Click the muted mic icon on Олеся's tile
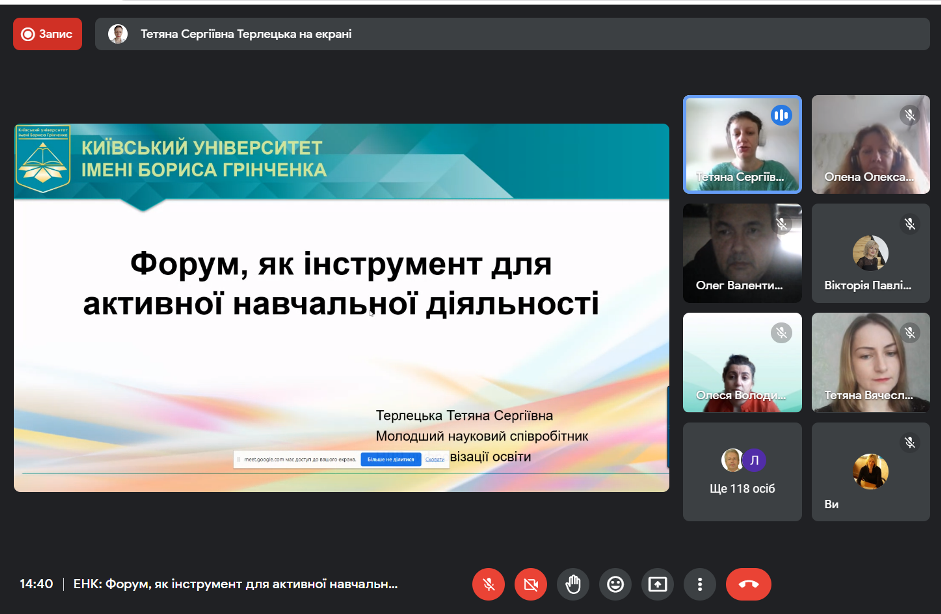Viewport: 941px width, 614px height. pos(781,333)
